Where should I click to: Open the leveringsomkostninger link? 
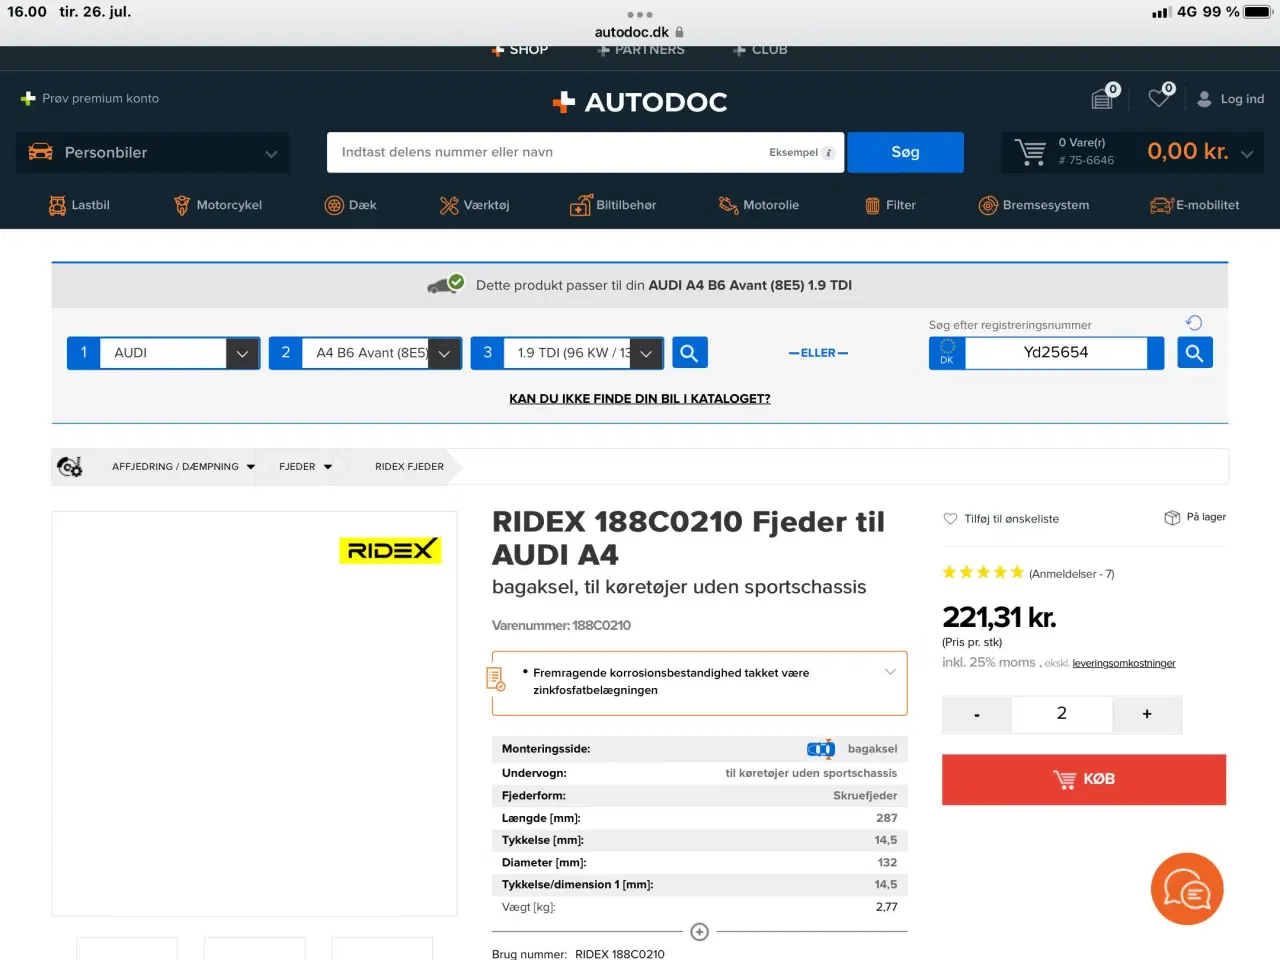pyautogui.click(x=1124, y=663)
